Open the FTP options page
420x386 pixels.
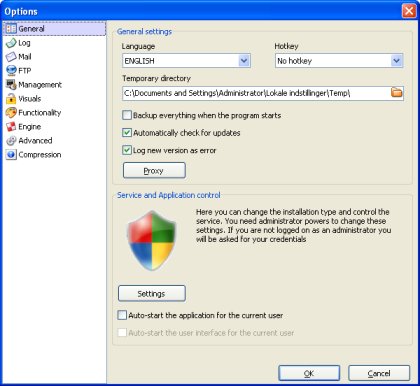[25, 71]
